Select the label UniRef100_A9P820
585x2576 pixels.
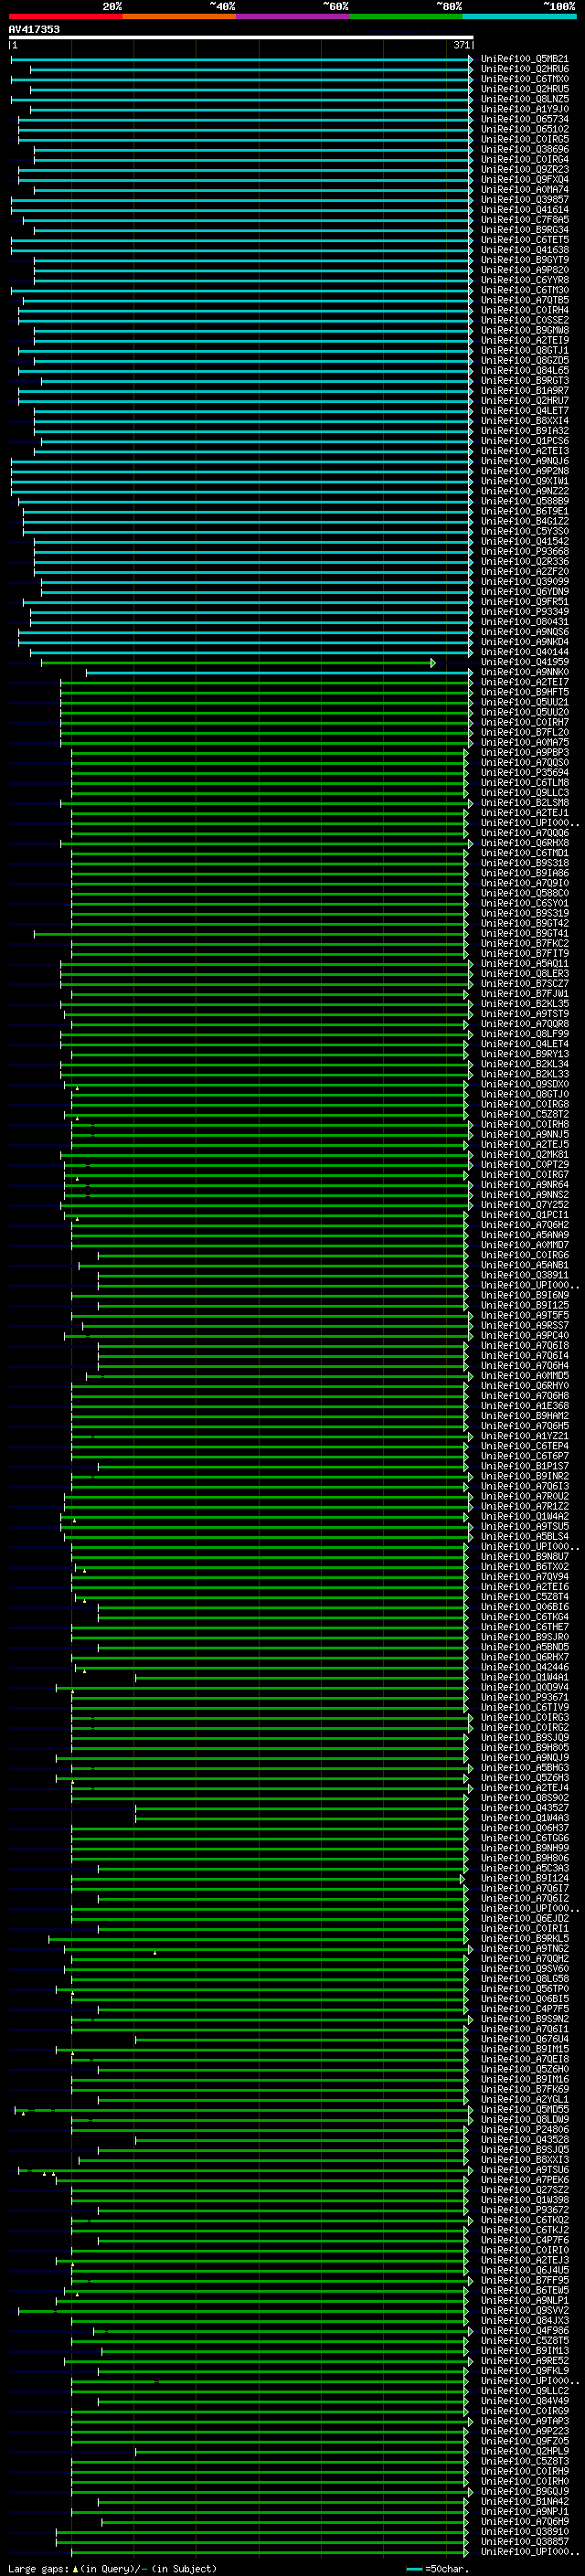click(x=525, y=270)
